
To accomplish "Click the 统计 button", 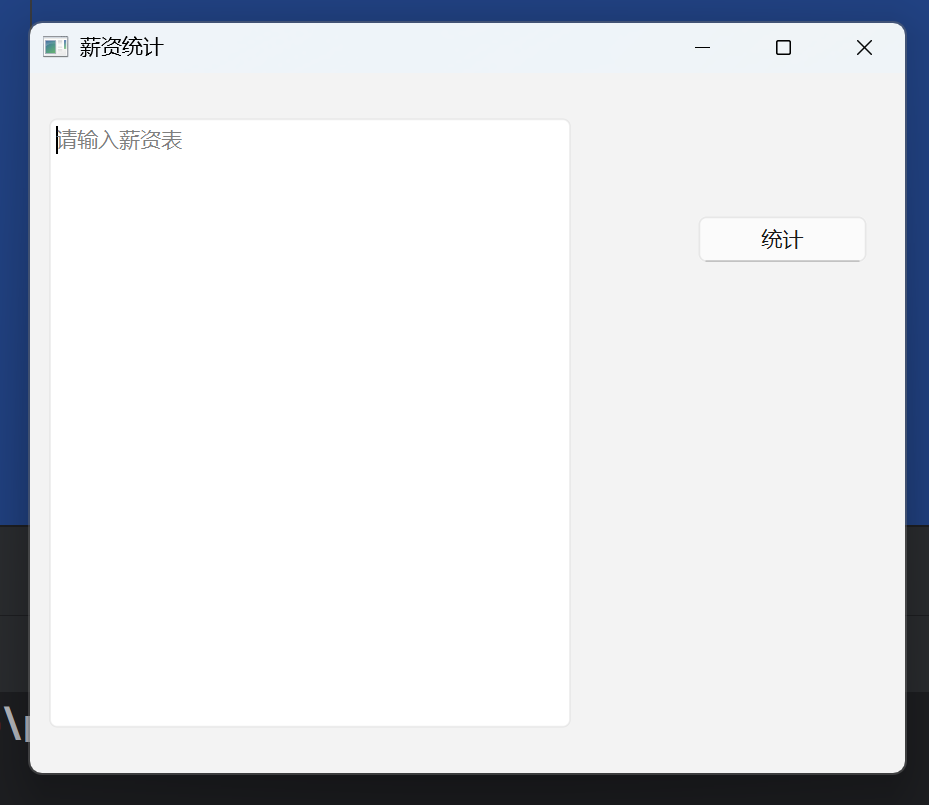I will [782, 239].
